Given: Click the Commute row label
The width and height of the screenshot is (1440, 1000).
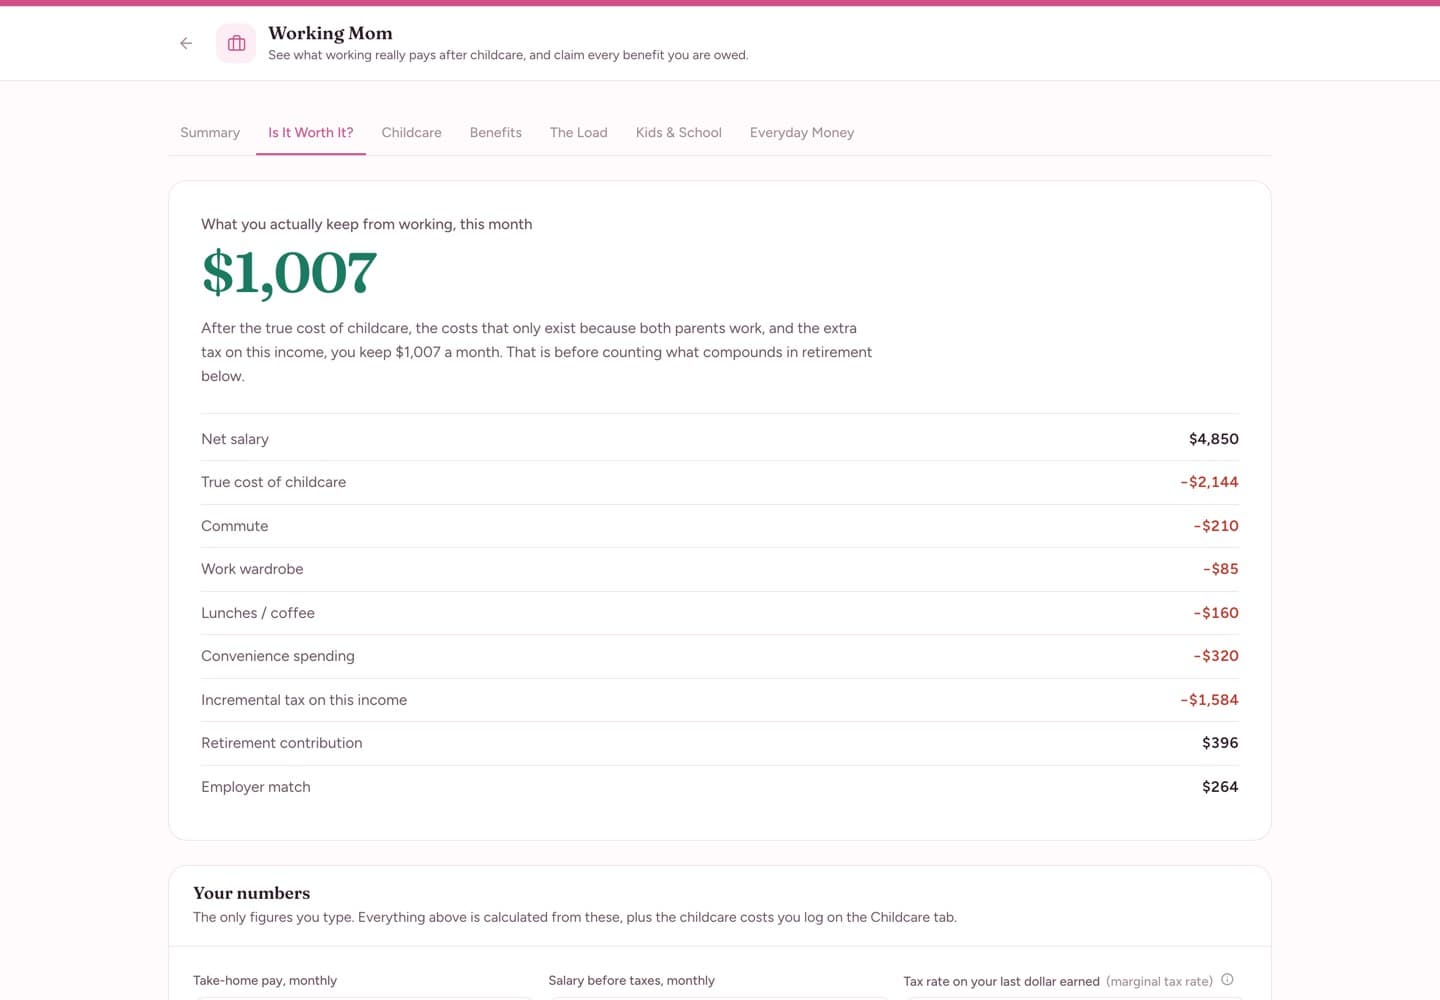Looking at the screenshot, I should (235, 526).
